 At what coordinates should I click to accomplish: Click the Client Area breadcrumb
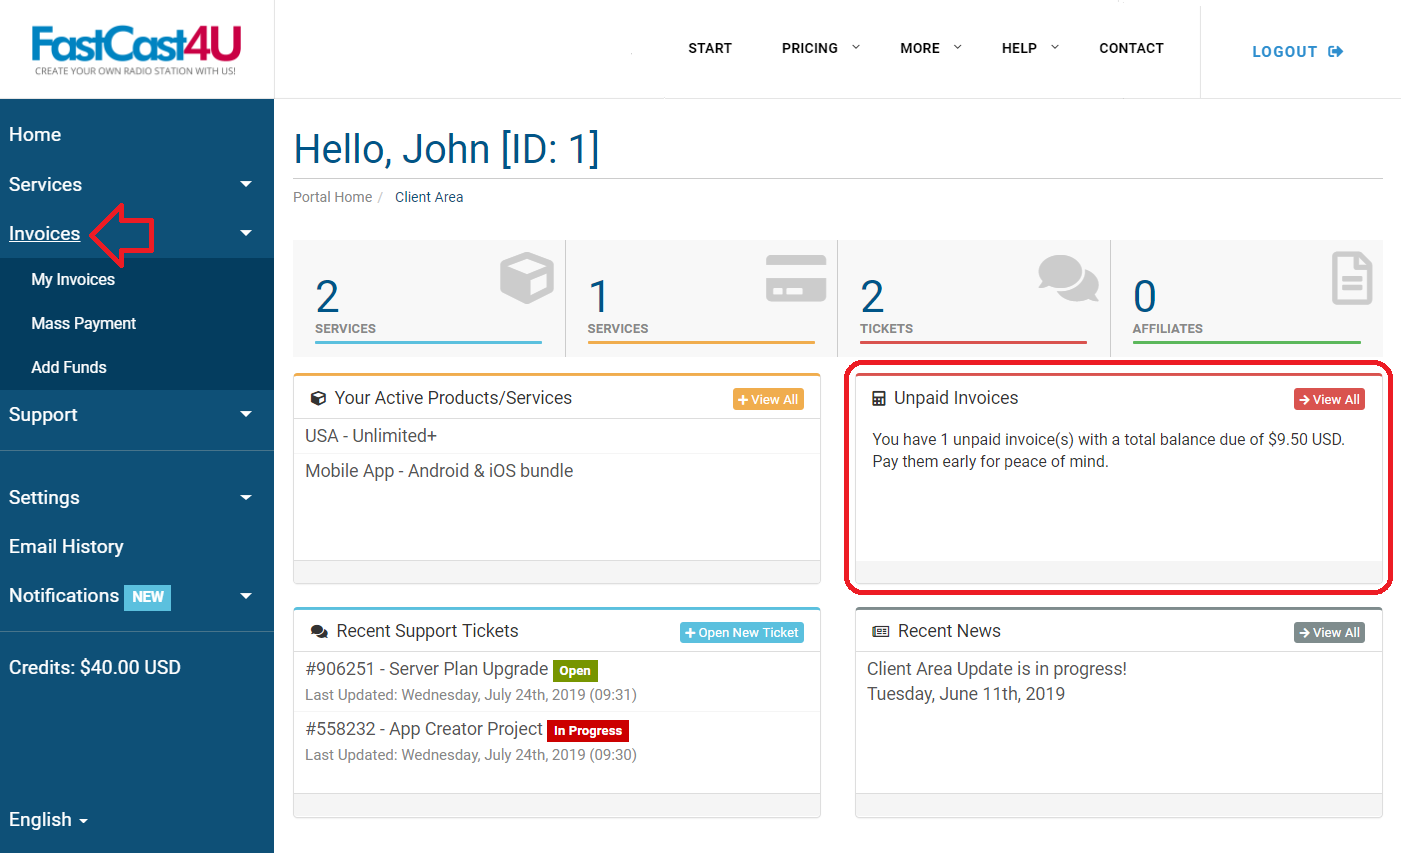pos(429,197)
